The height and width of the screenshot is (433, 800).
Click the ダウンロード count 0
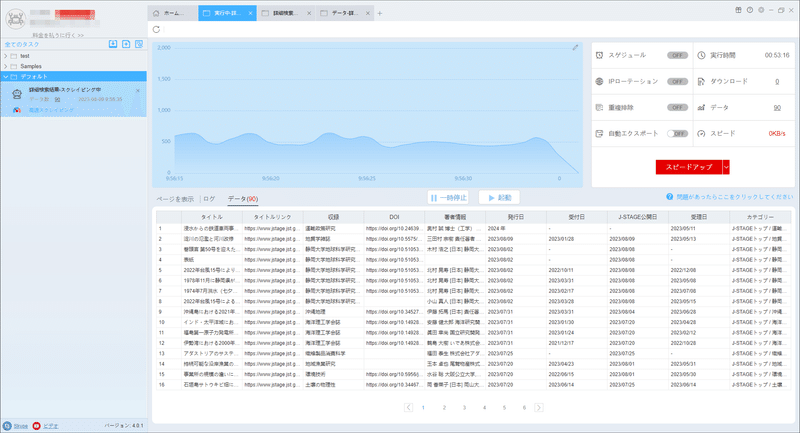click(x=777, y=82)
